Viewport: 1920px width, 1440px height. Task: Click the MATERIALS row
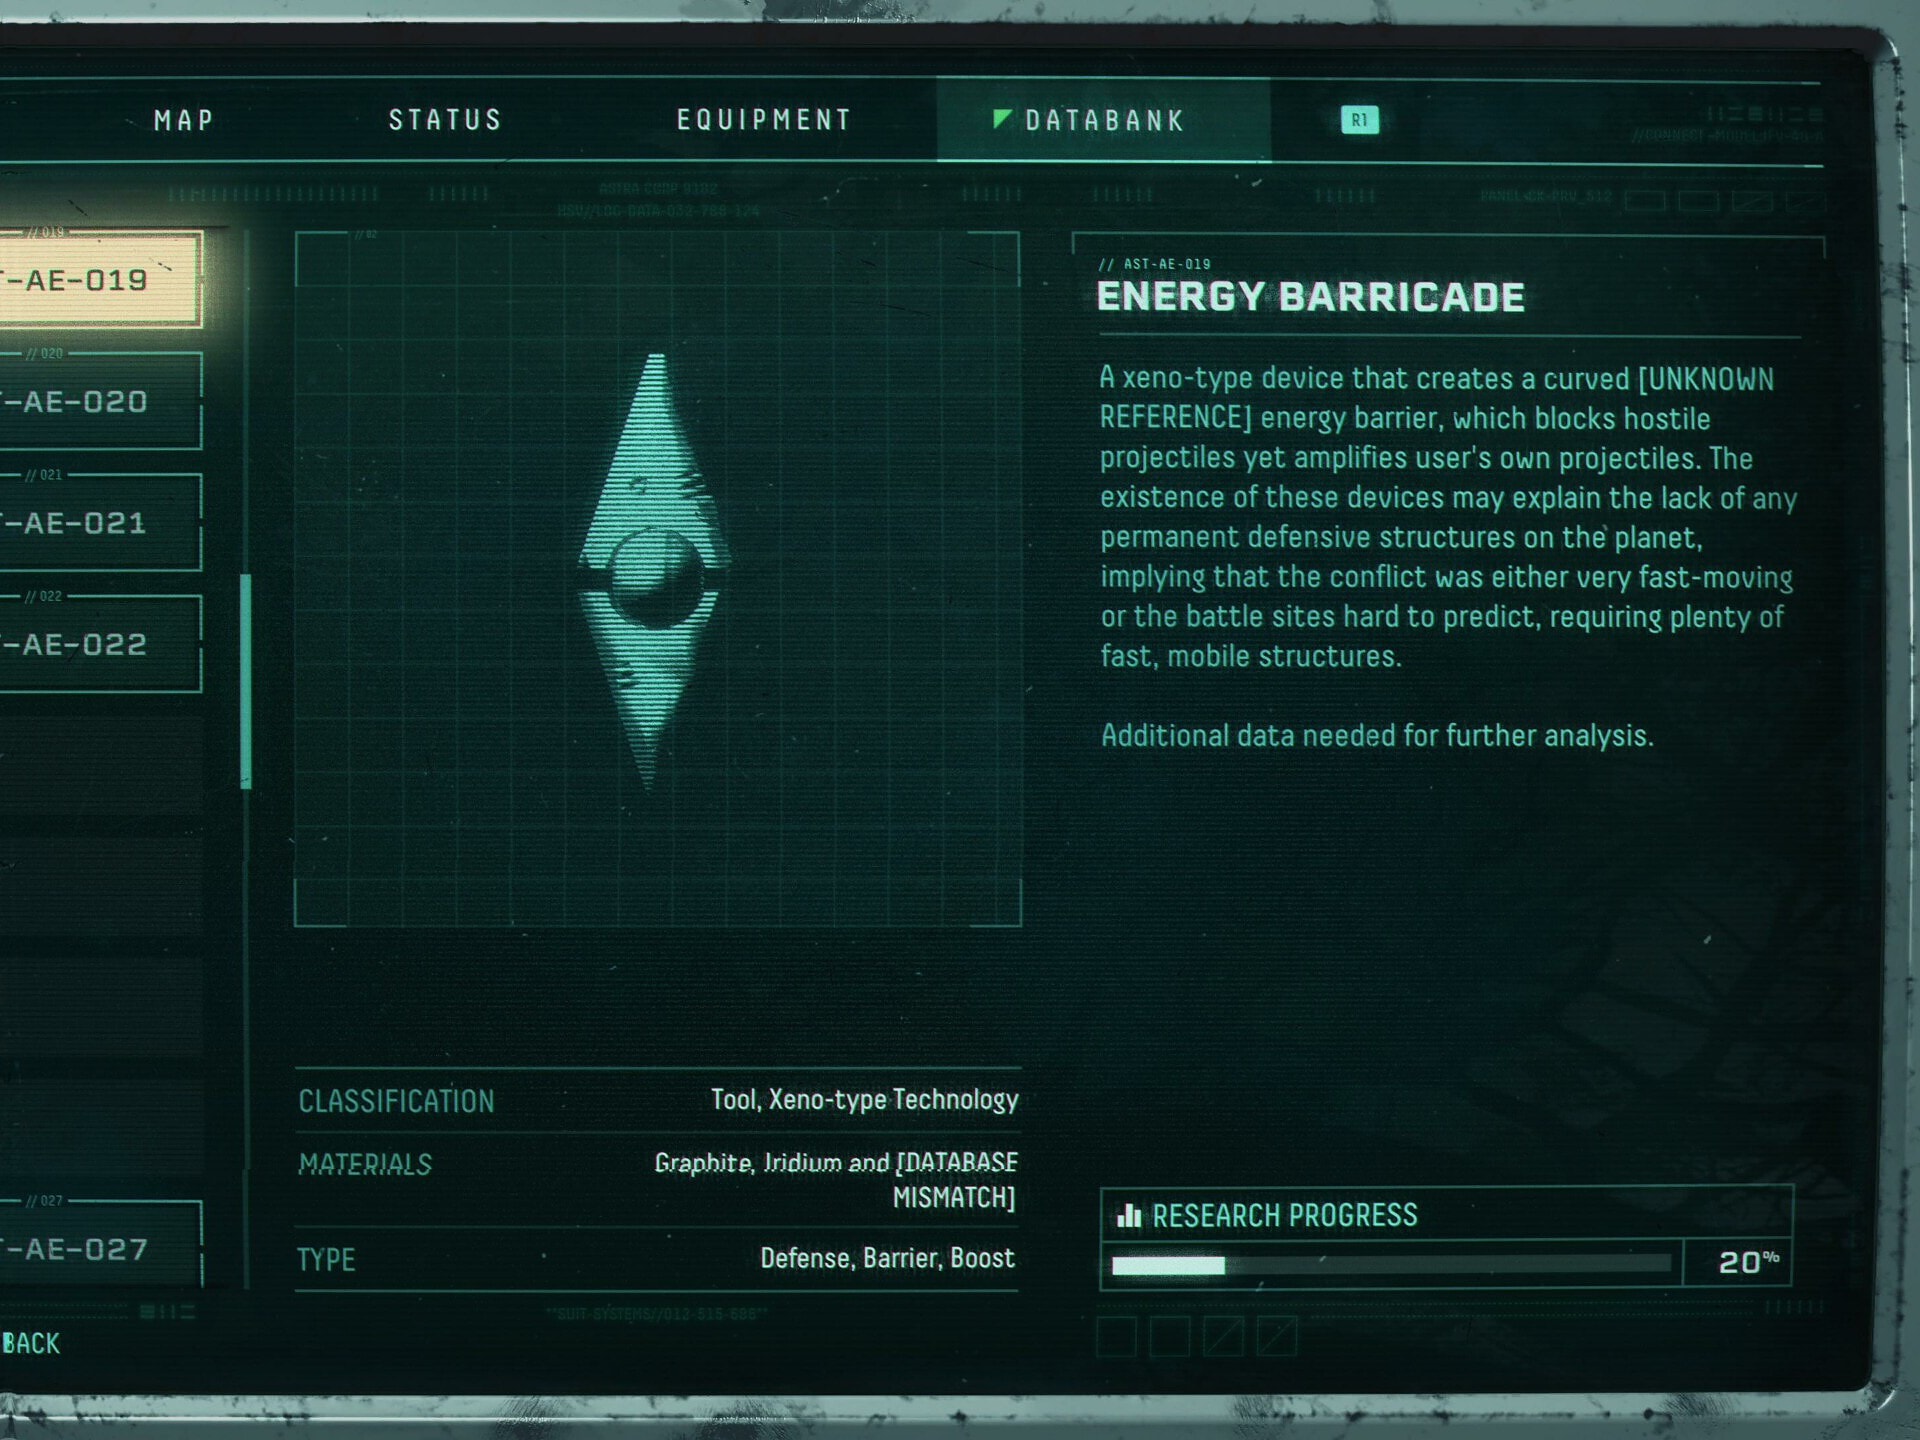point(657,1180)
